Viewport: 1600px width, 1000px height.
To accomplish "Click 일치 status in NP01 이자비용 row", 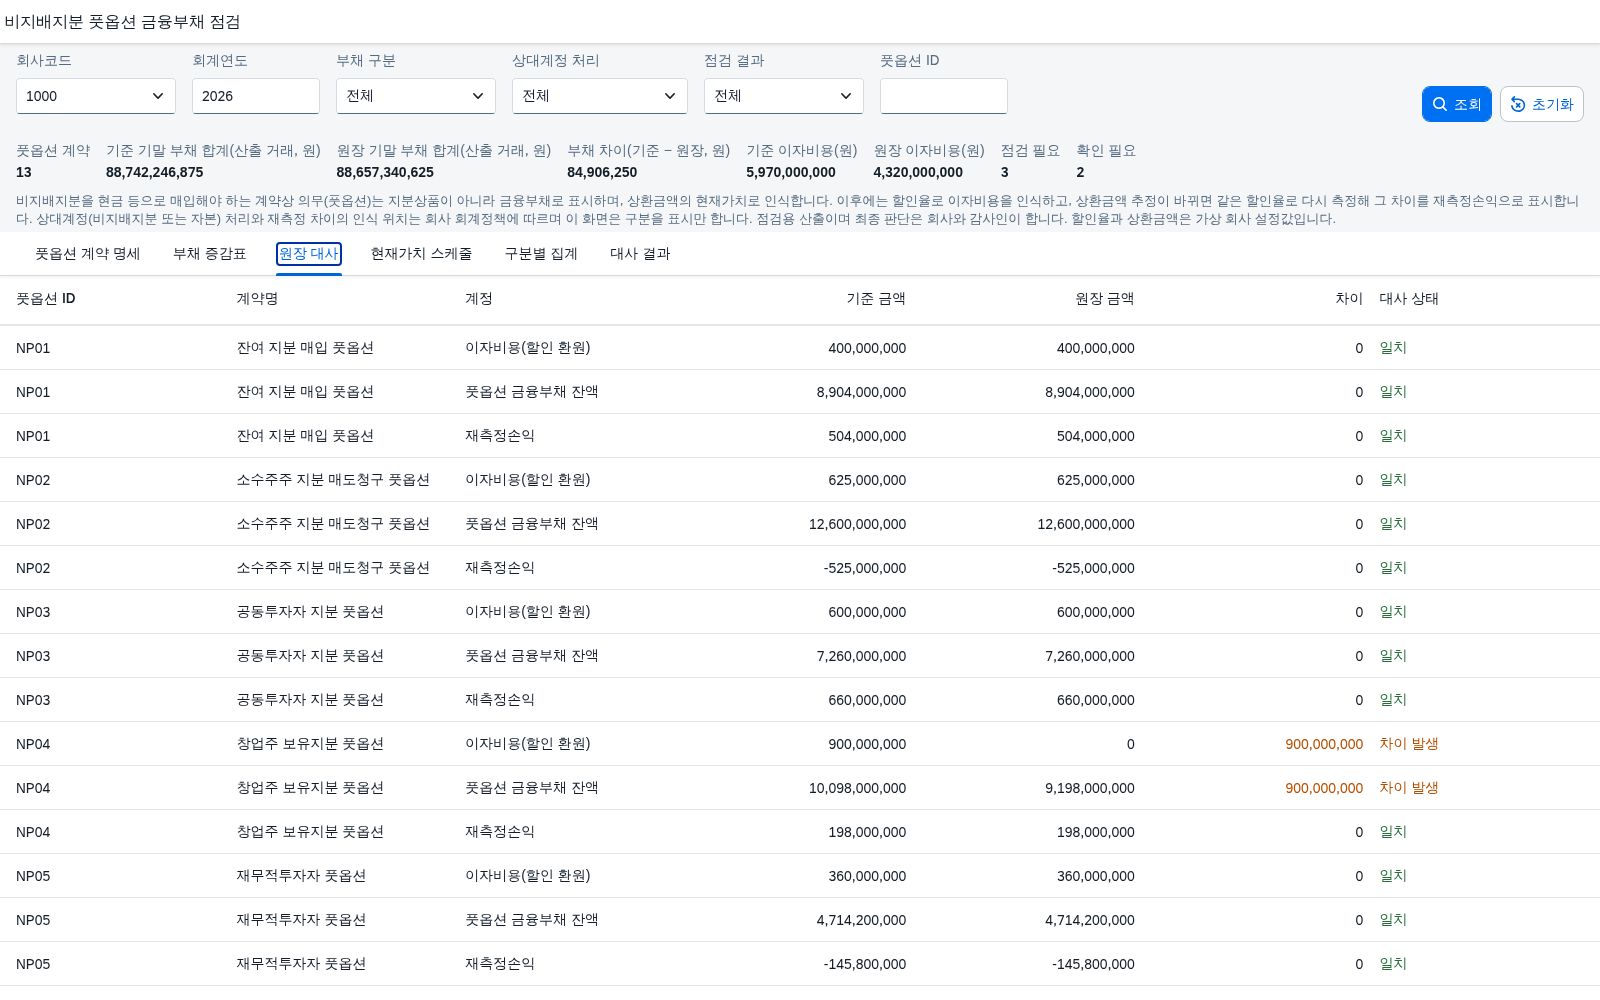I will (1393, 348).
